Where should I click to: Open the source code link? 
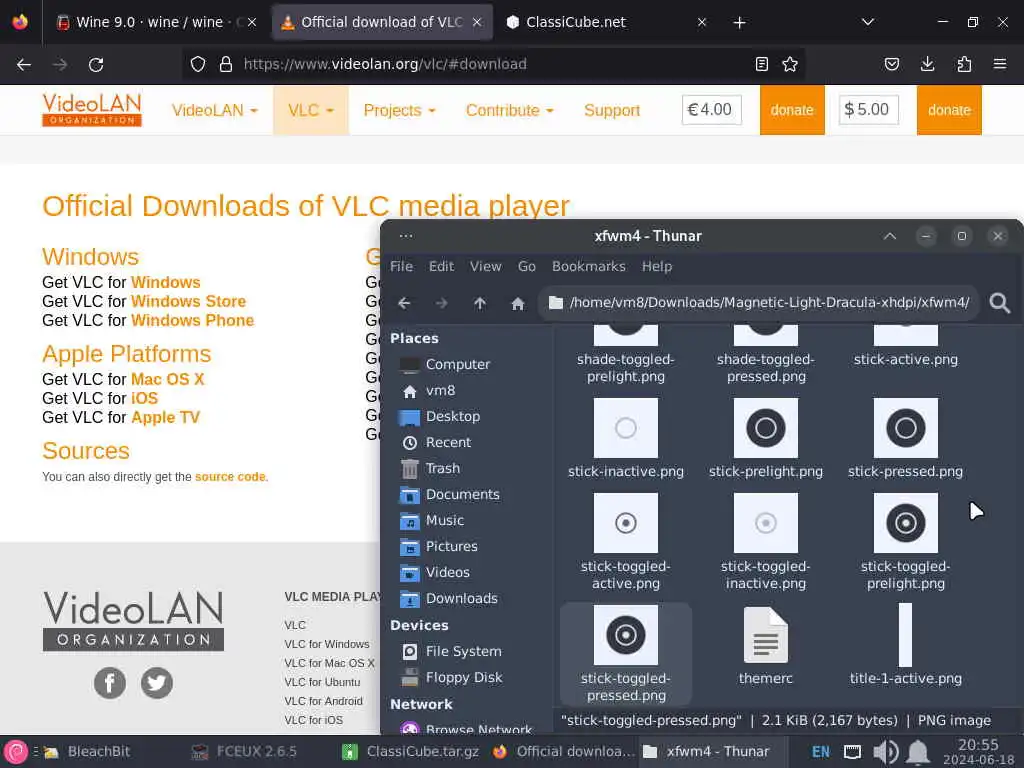[x=230, y=477]
